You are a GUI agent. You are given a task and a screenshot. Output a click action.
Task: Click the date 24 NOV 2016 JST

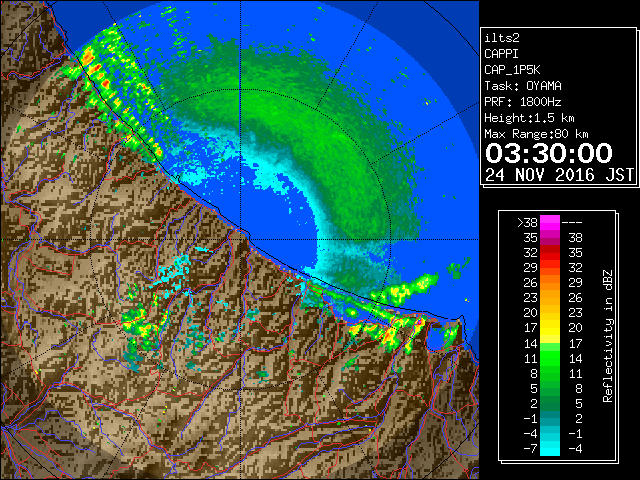click(559, 175)
